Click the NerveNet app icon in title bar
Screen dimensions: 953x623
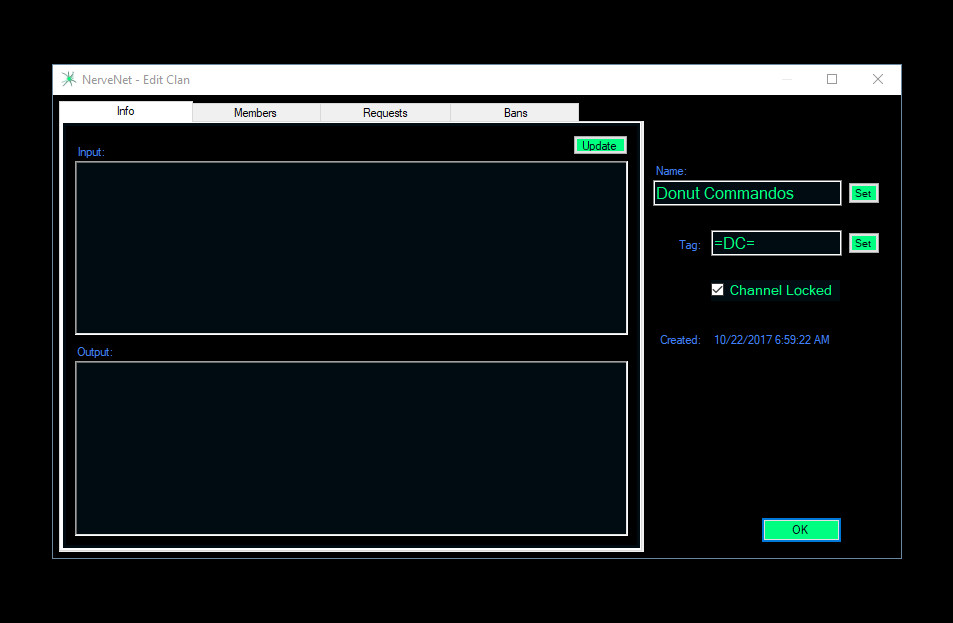(68, 80)
